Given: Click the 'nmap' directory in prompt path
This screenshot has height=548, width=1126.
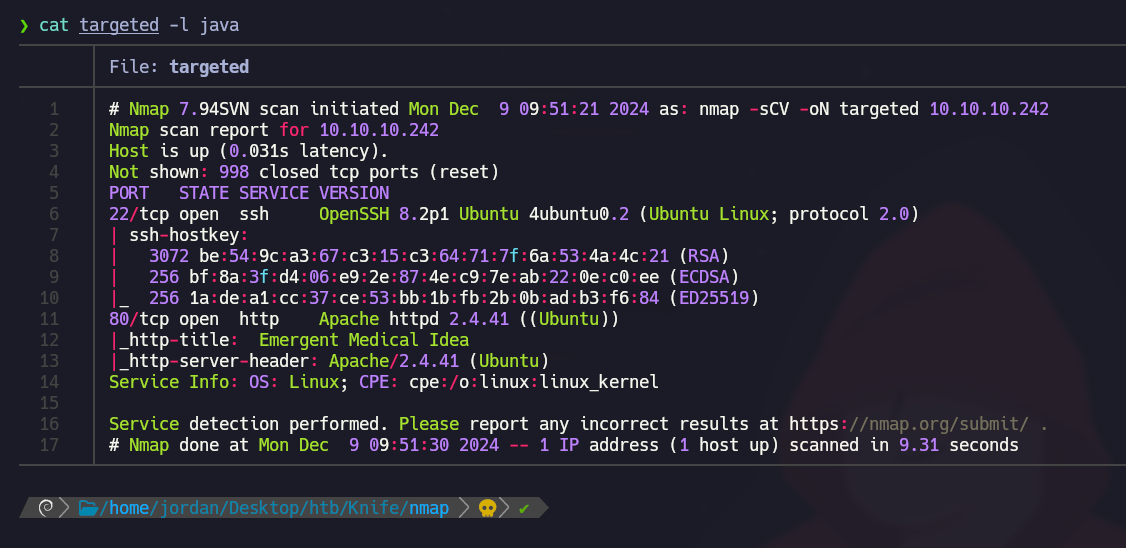Looking at the screenshot, I should 429,509.
